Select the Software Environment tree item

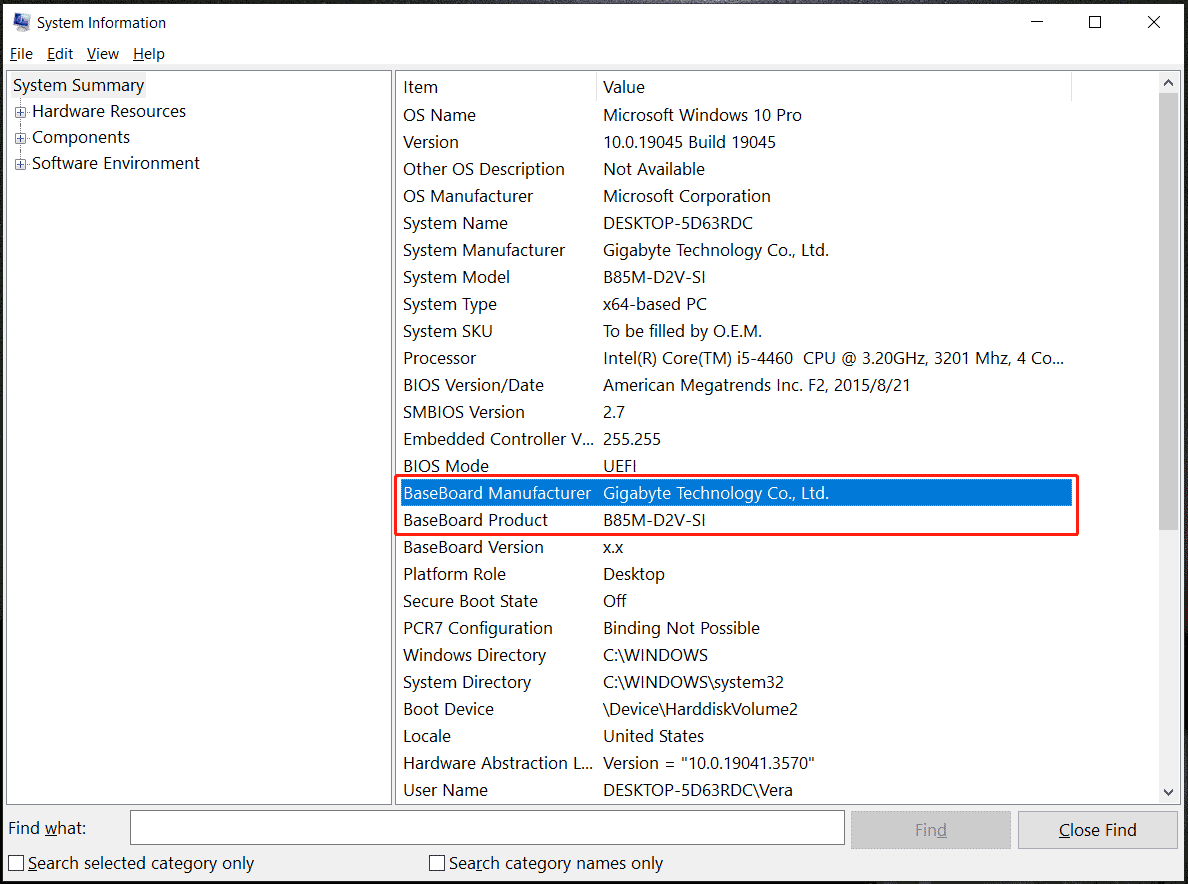[115, 163]
